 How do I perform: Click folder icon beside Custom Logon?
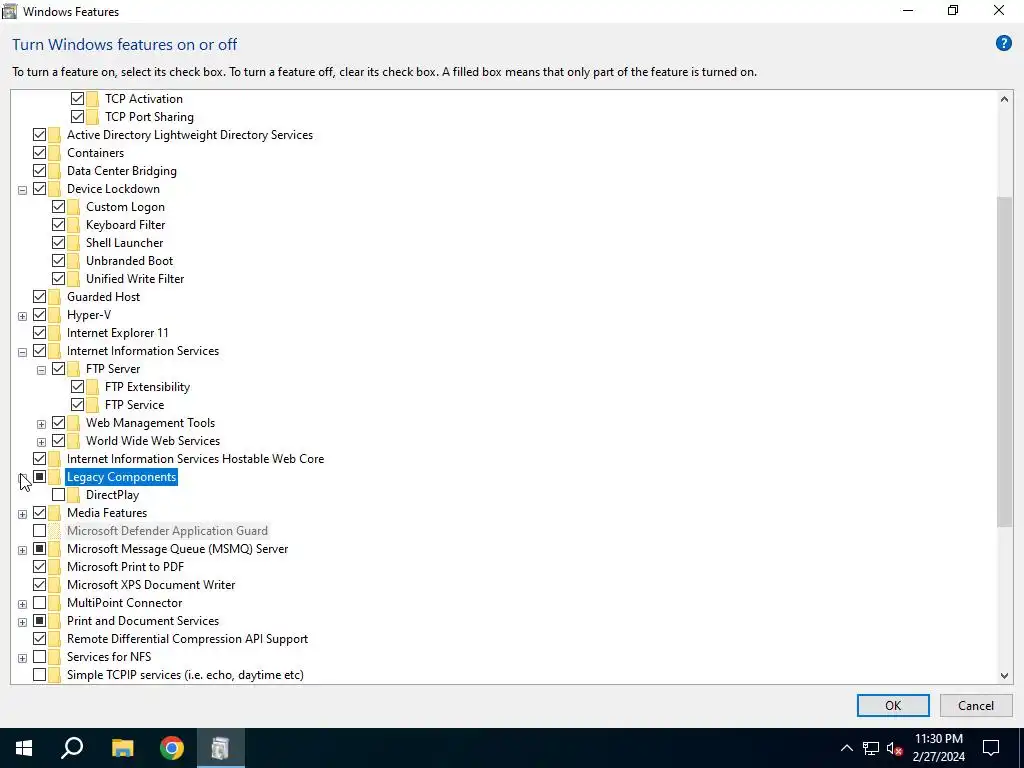coord(74,207)
